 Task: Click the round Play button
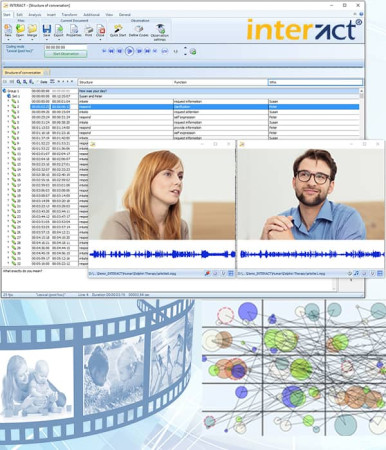pyautogui.click(x=129, y=51)
